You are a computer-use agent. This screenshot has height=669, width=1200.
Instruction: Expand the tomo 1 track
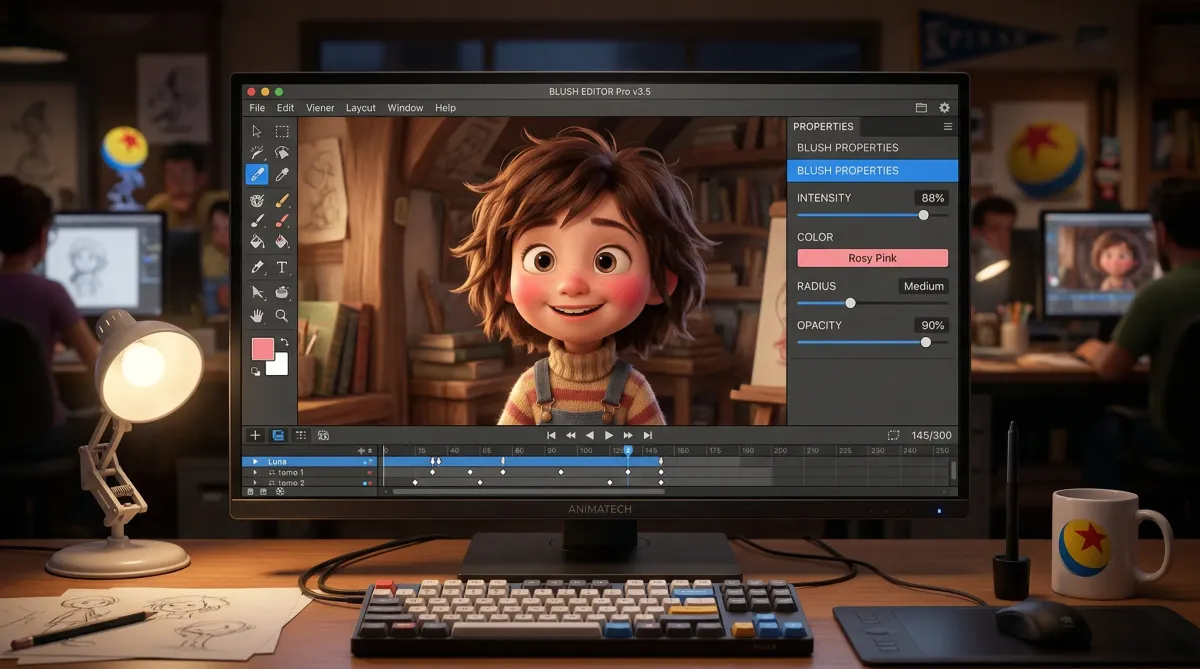pos(256,472)
